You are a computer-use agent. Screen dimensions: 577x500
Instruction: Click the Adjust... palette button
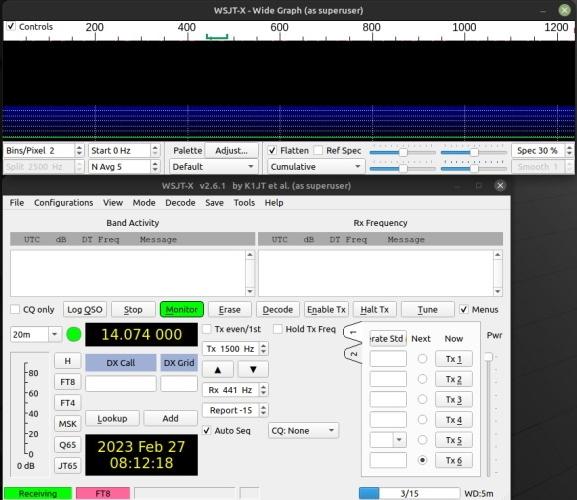pyautogui.click(x=231, y=150)
